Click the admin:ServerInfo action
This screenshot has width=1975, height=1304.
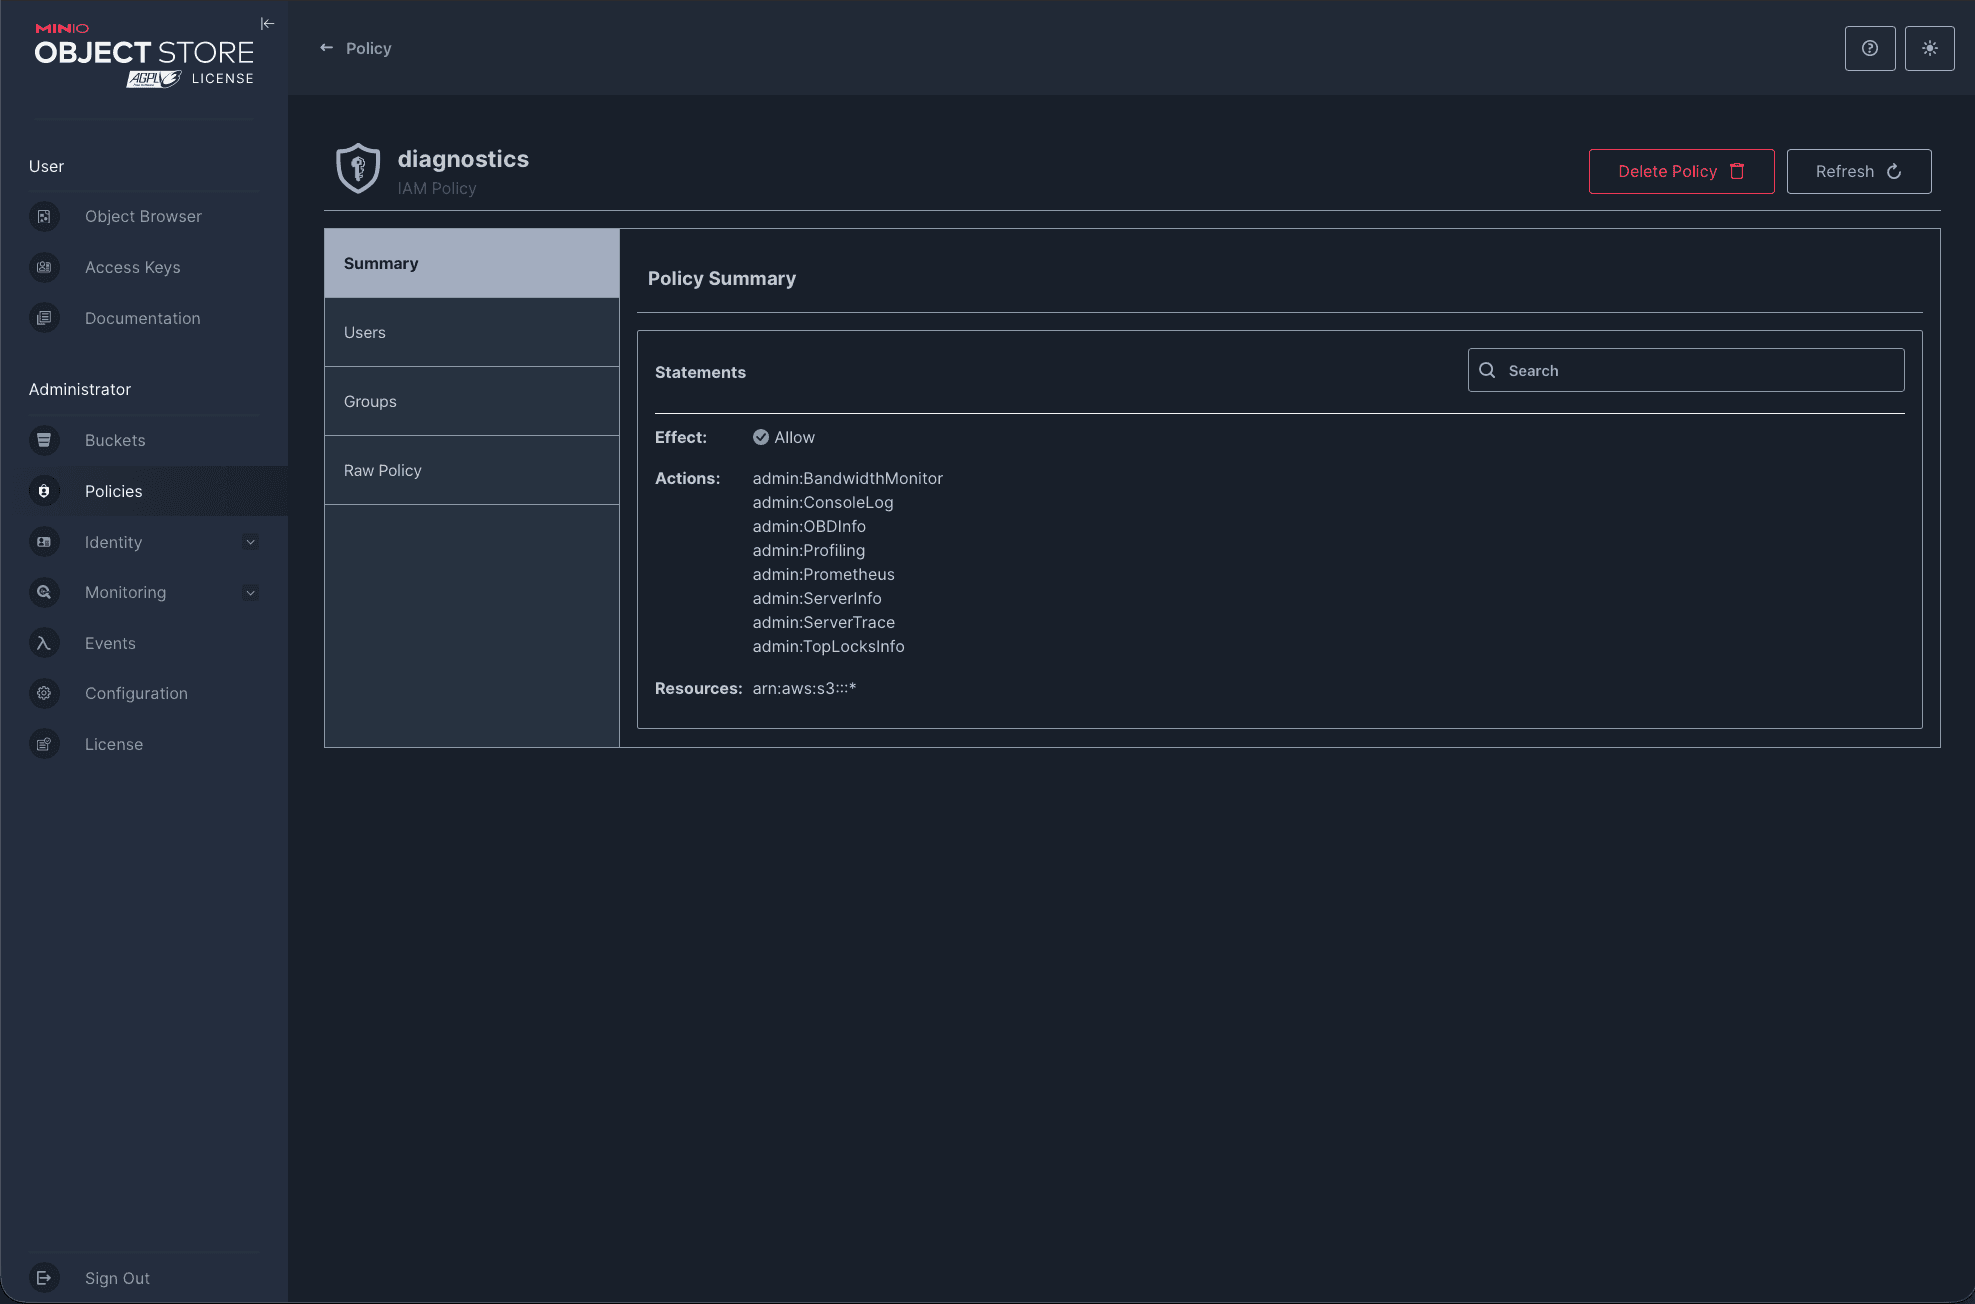pos(817,598)
